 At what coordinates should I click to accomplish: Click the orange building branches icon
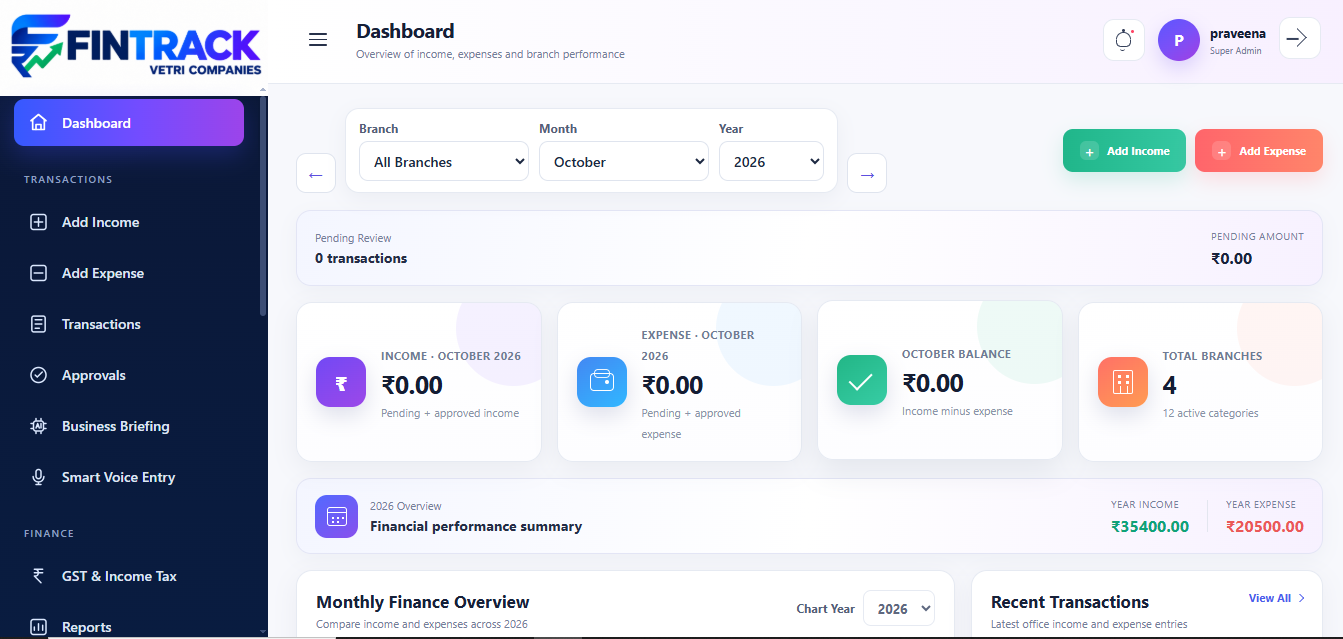1123,382
